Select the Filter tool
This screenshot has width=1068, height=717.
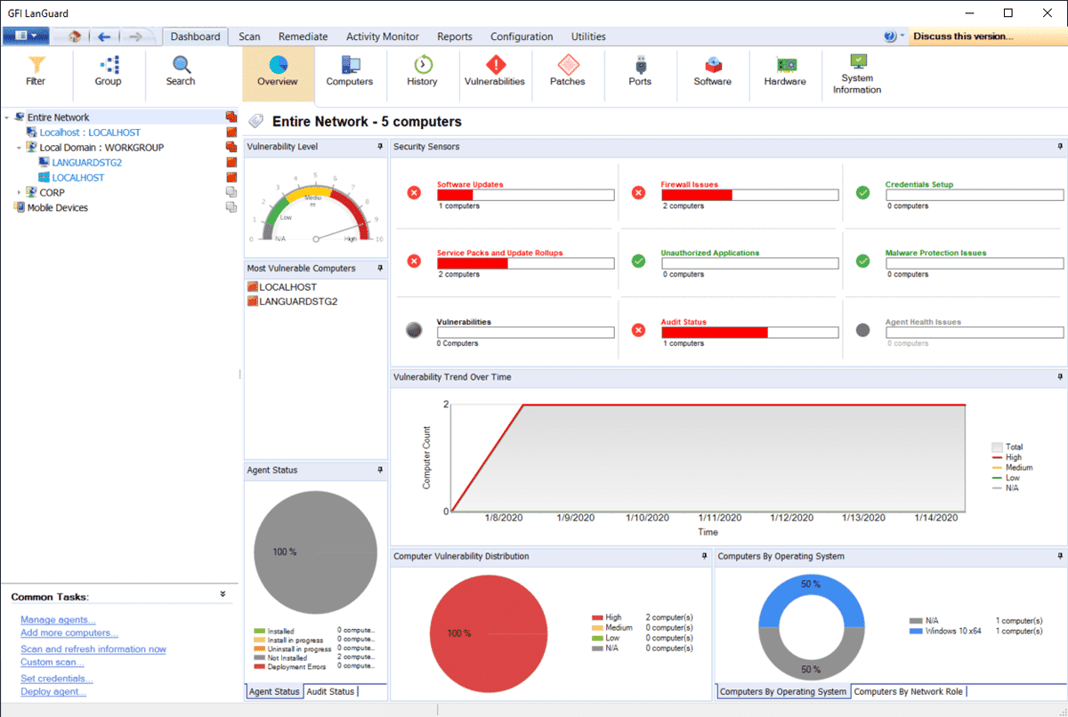[x=36, y=72]
